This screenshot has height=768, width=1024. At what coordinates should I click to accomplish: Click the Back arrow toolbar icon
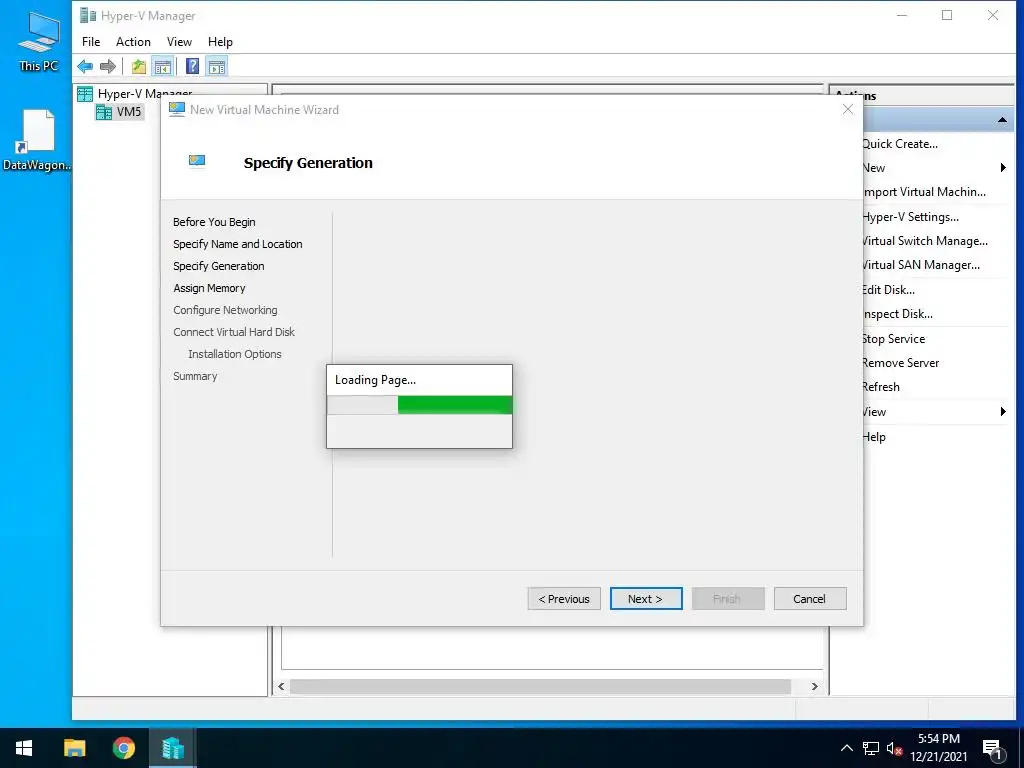pos(85,66)
